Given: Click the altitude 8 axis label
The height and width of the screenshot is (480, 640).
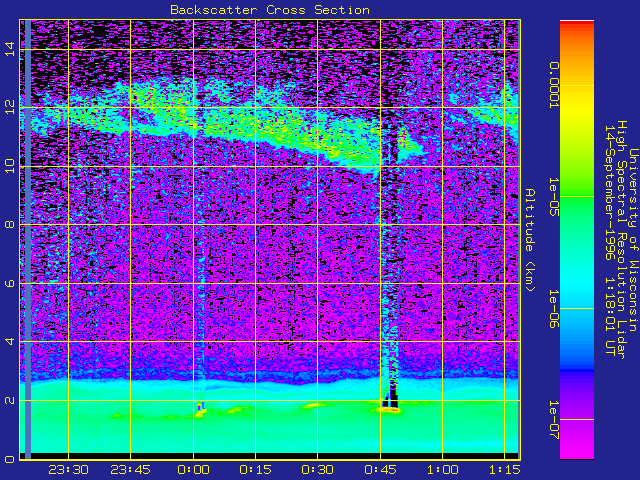Looking at the screenshot, I should click(10, 224).
